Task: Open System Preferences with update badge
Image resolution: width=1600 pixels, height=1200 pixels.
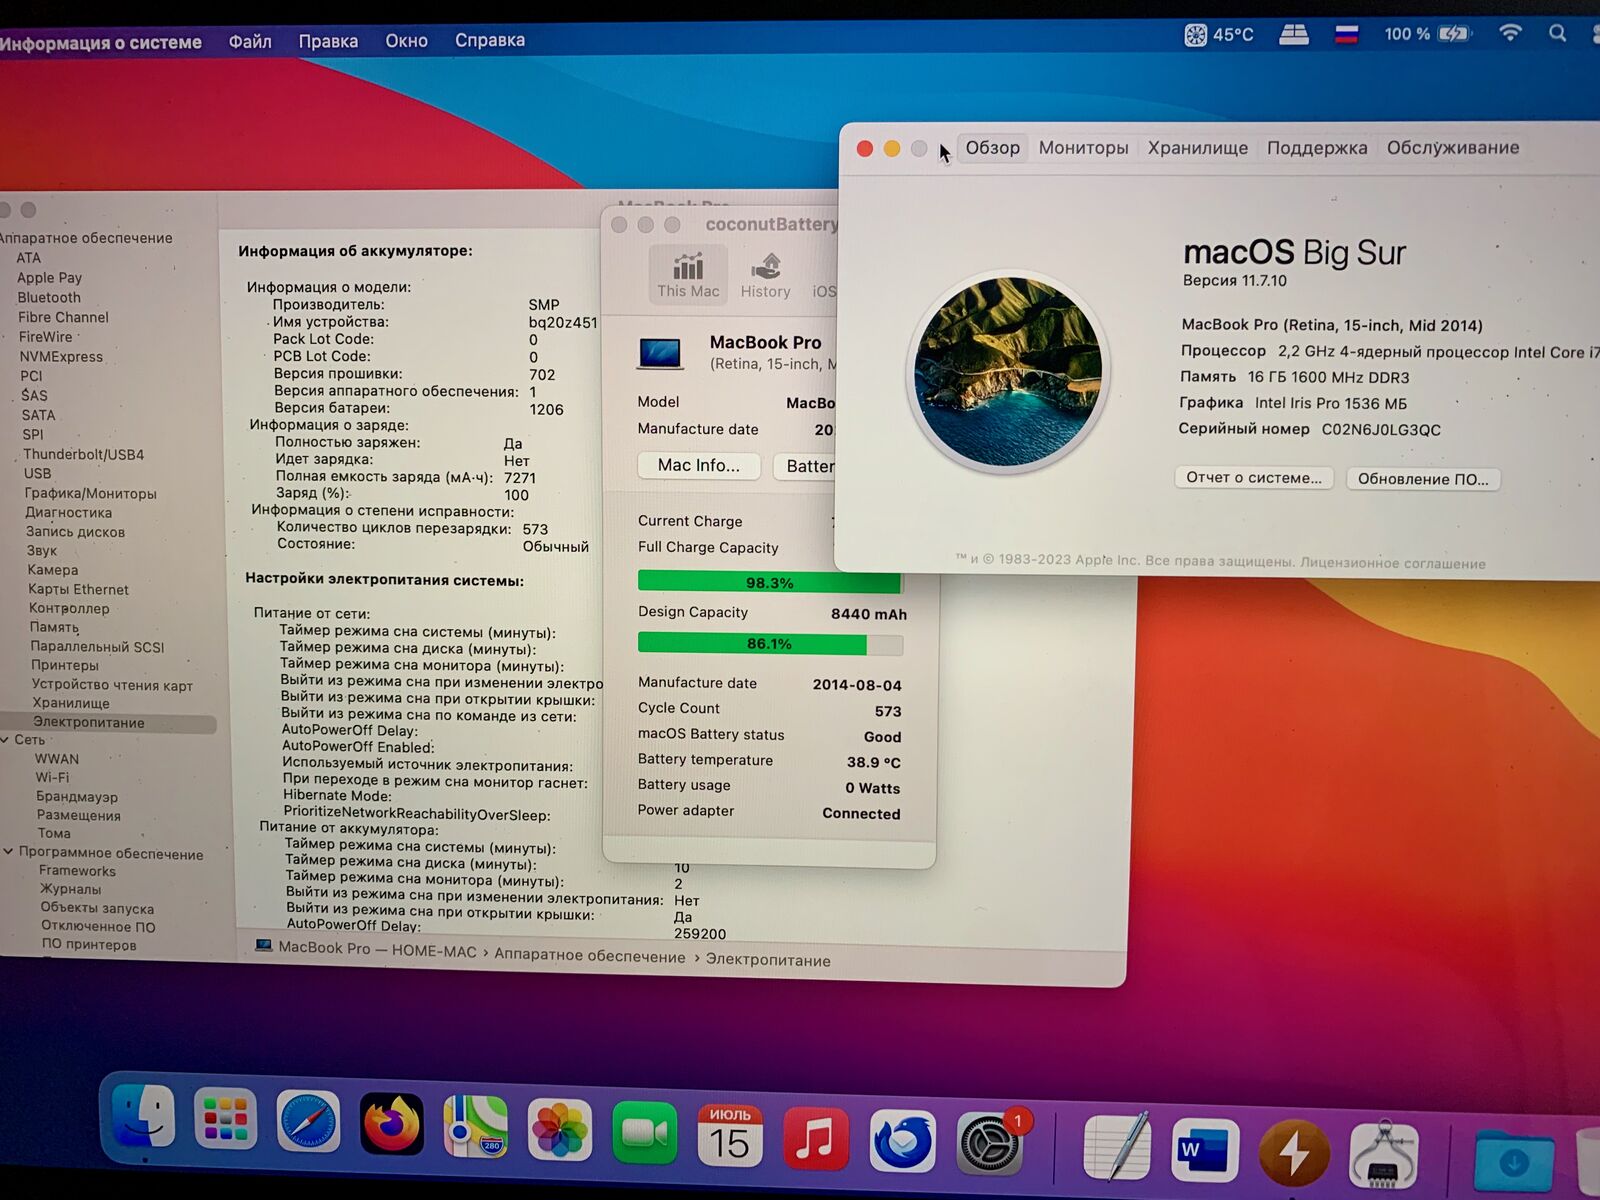Action: 991,1142
